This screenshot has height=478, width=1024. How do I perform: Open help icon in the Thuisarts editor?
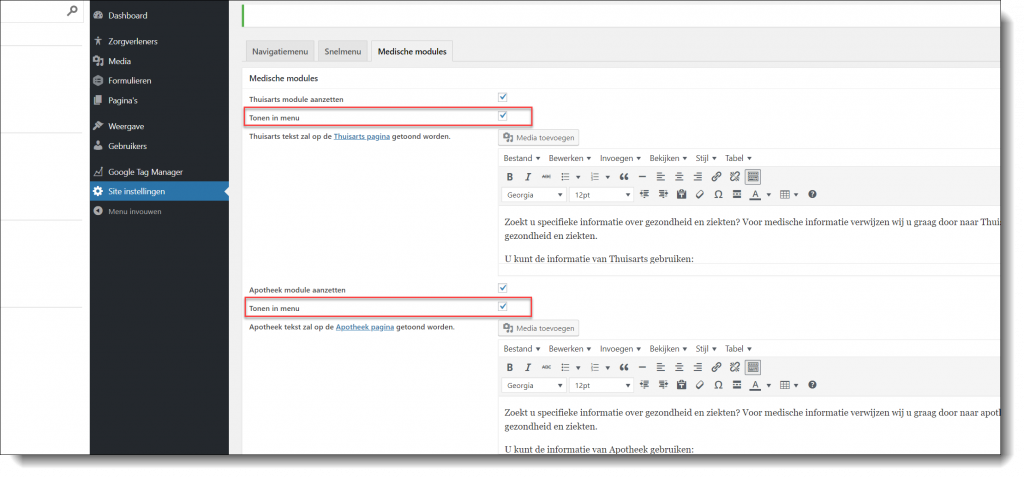[x=812, y=194]
